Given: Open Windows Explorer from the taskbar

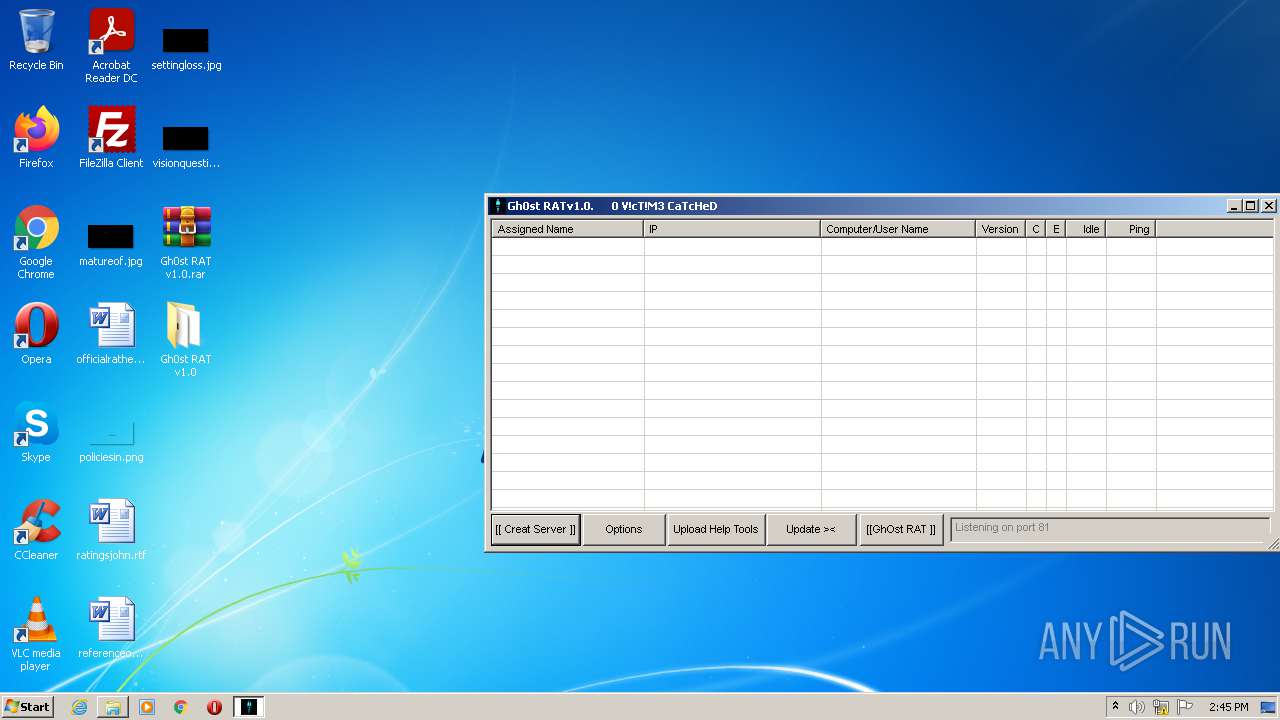Looking at the screenshot, I should pyautogui.click(x=113, y=707).
